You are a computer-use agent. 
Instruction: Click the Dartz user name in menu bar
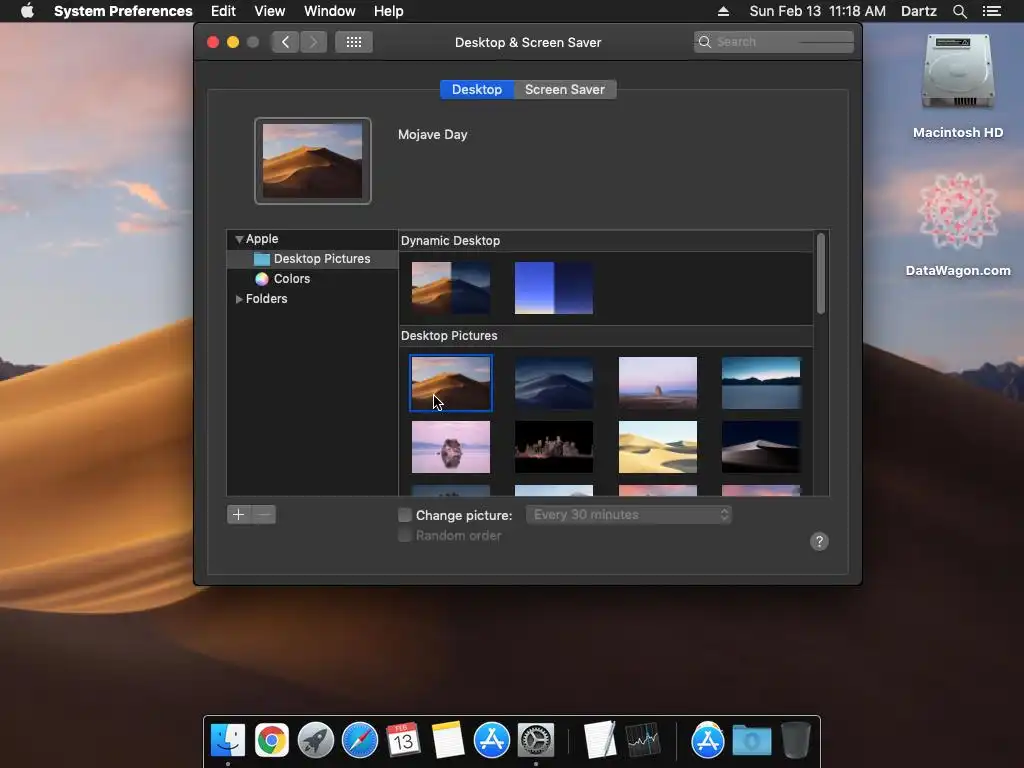click(x=919, y=11)
